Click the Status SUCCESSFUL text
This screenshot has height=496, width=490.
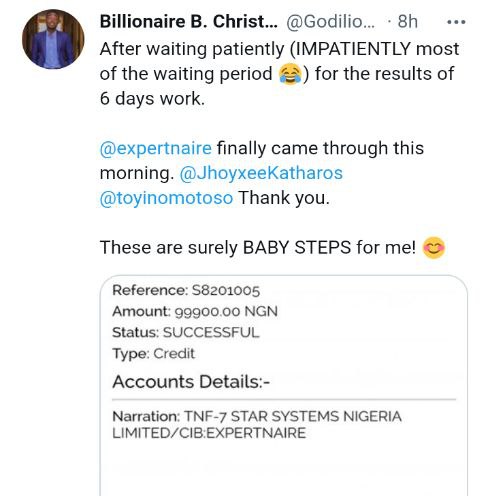pyautogui.click(x=186, y=332)
